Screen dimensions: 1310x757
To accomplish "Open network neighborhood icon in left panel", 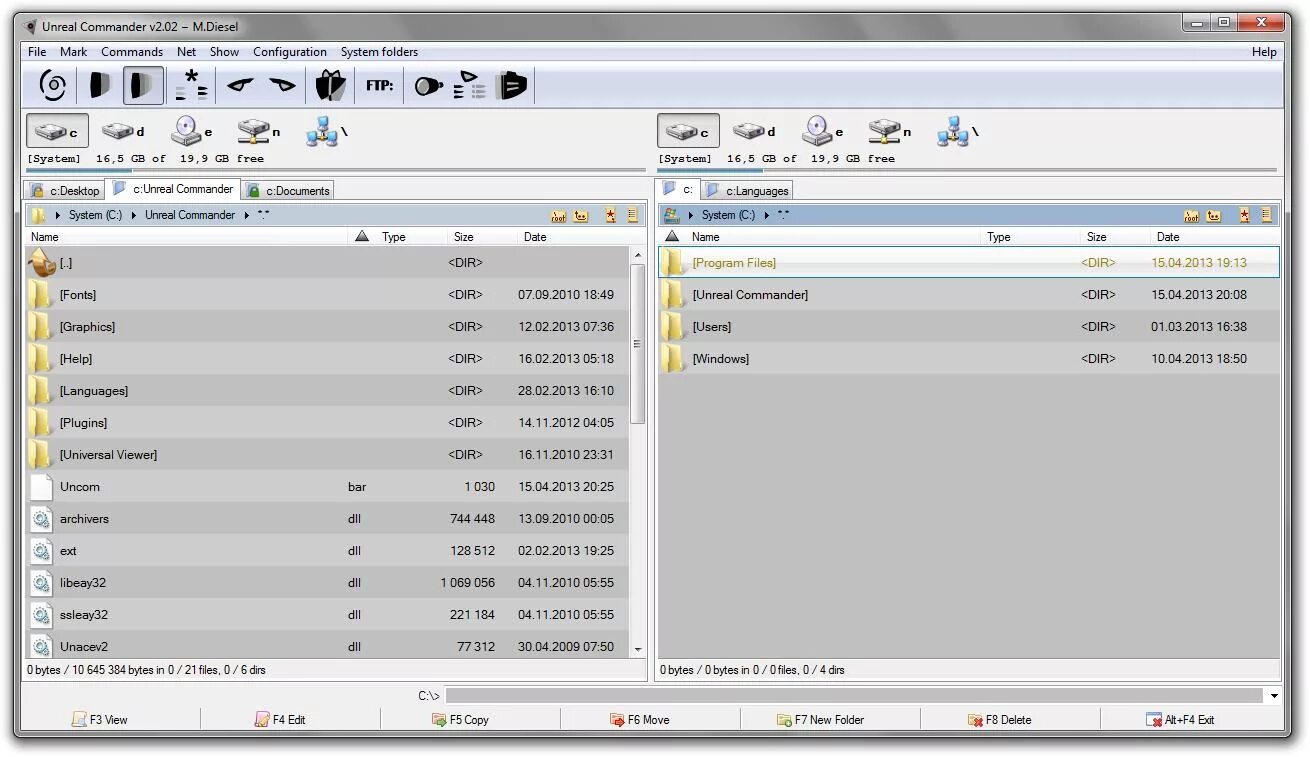I will point(327,131).
